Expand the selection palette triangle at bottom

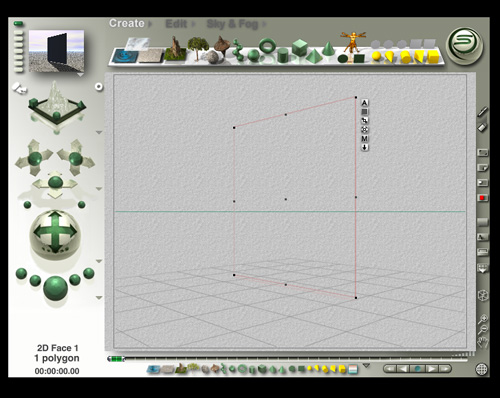pyautogui.click(x=366, y=366)
